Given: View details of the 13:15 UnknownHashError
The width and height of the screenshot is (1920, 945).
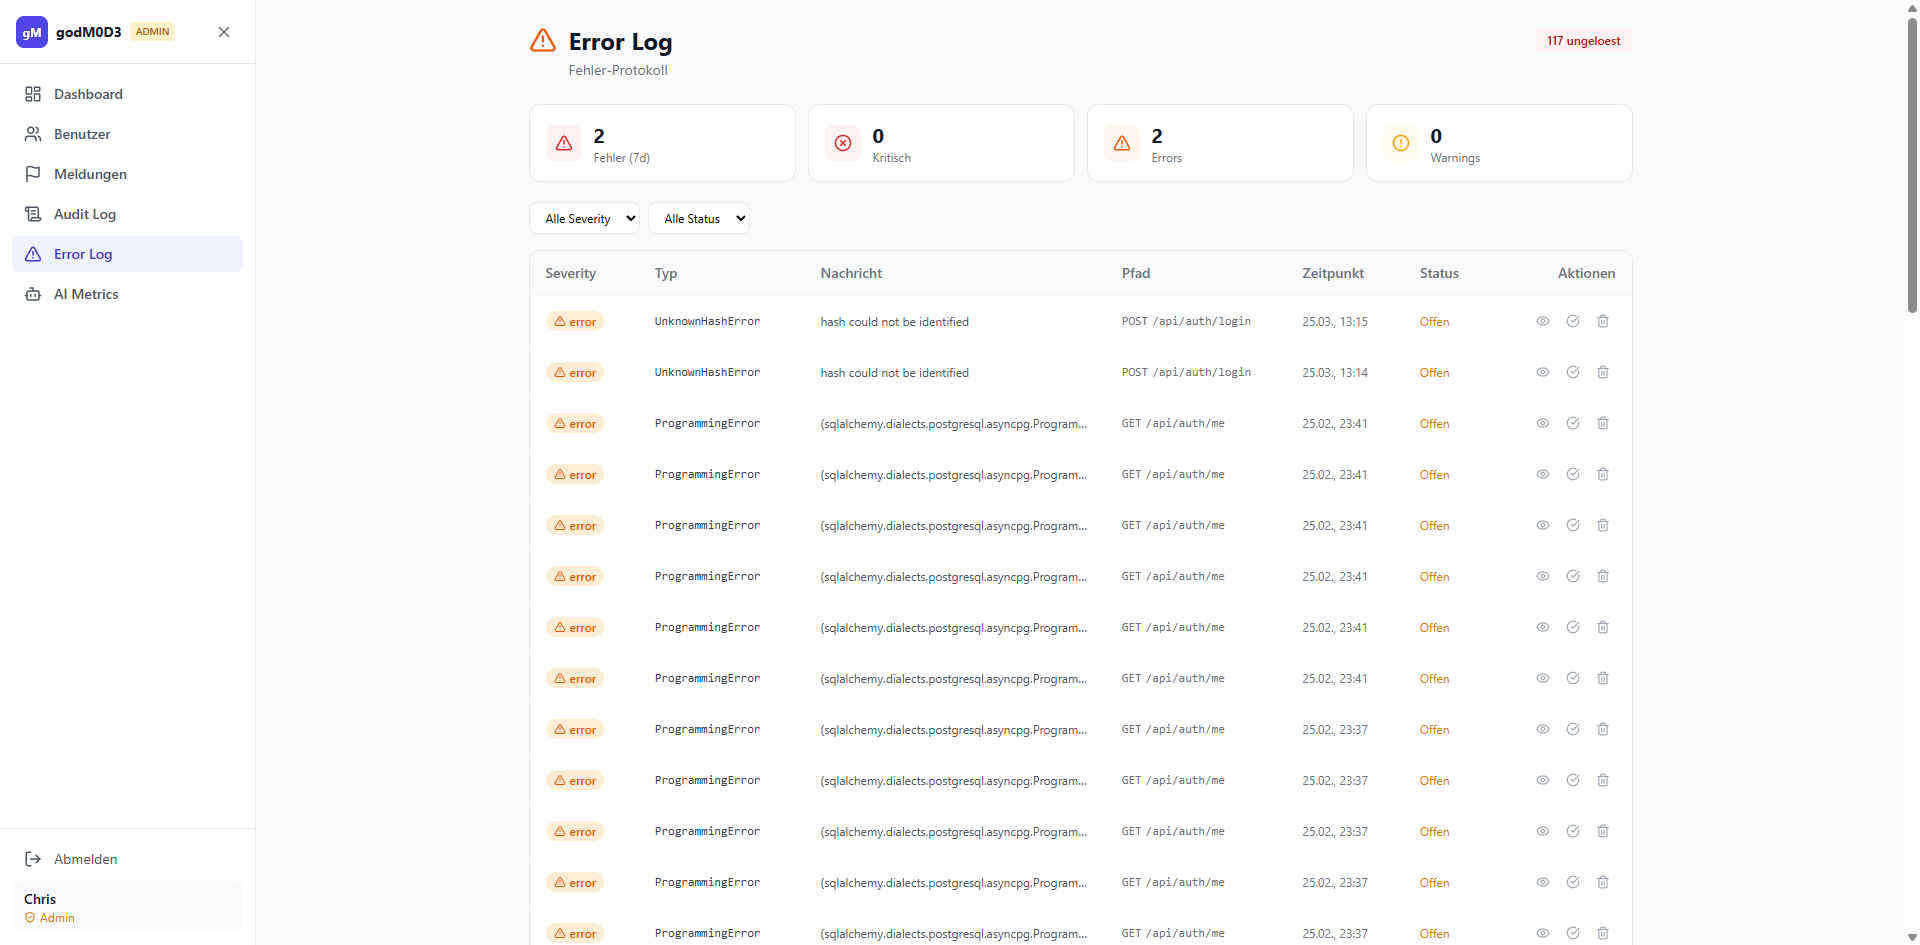Looking at the screenshot, I should click(1543, 321).
